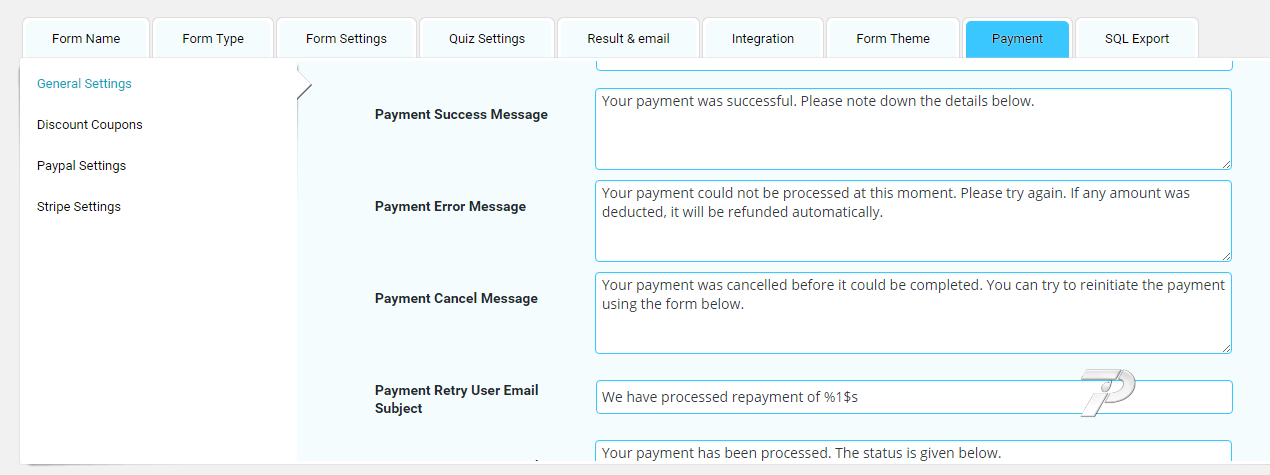
Task: Click into the Payment Success Message textarea
Action: click(x=912, y=129)
